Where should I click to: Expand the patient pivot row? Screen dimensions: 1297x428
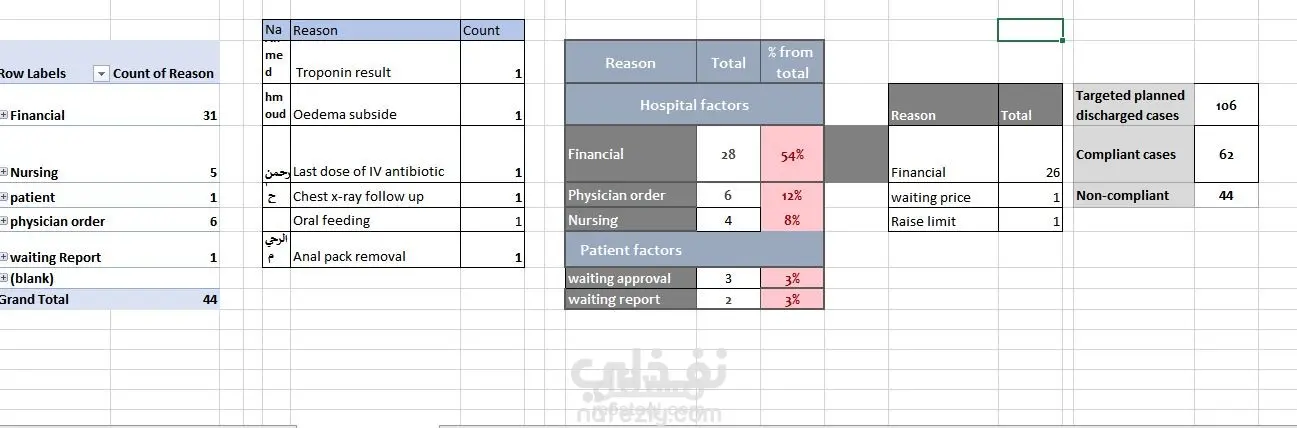[4, 197]
